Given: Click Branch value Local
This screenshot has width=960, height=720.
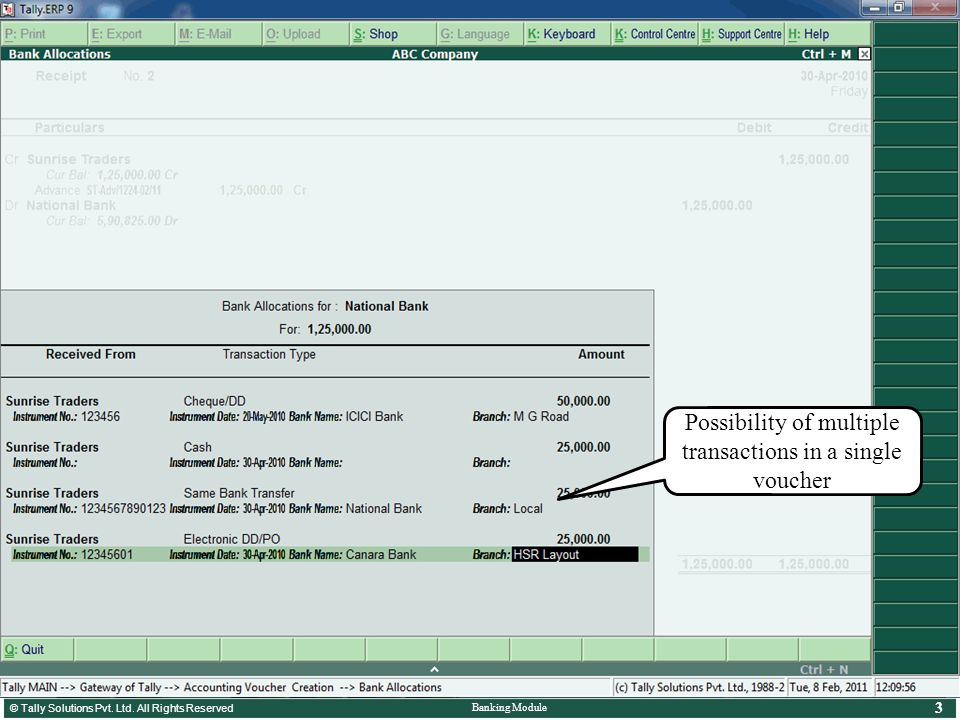Looking at the screenshot, I should (528, 509).
